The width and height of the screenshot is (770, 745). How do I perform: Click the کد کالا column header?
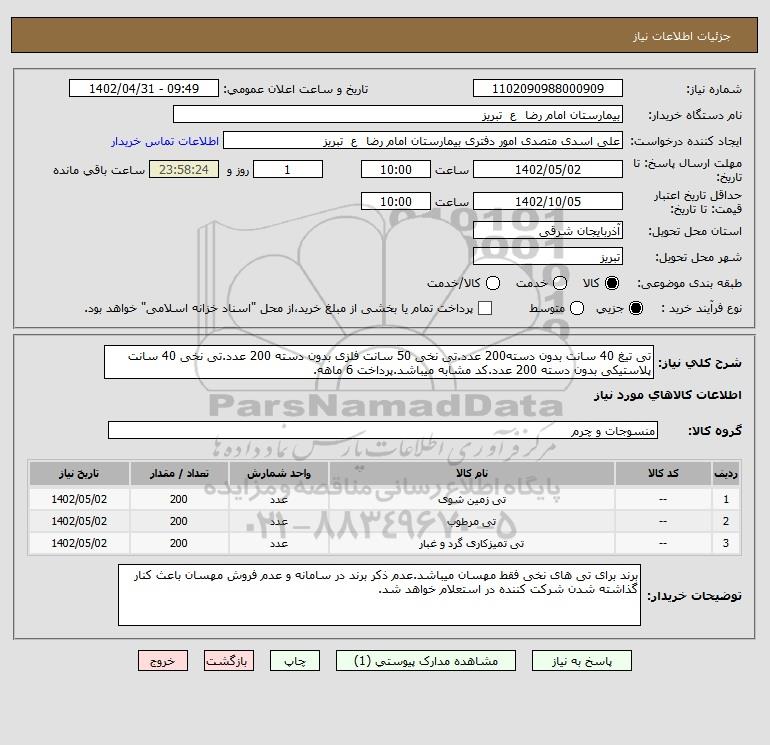[x=663, y=473]
